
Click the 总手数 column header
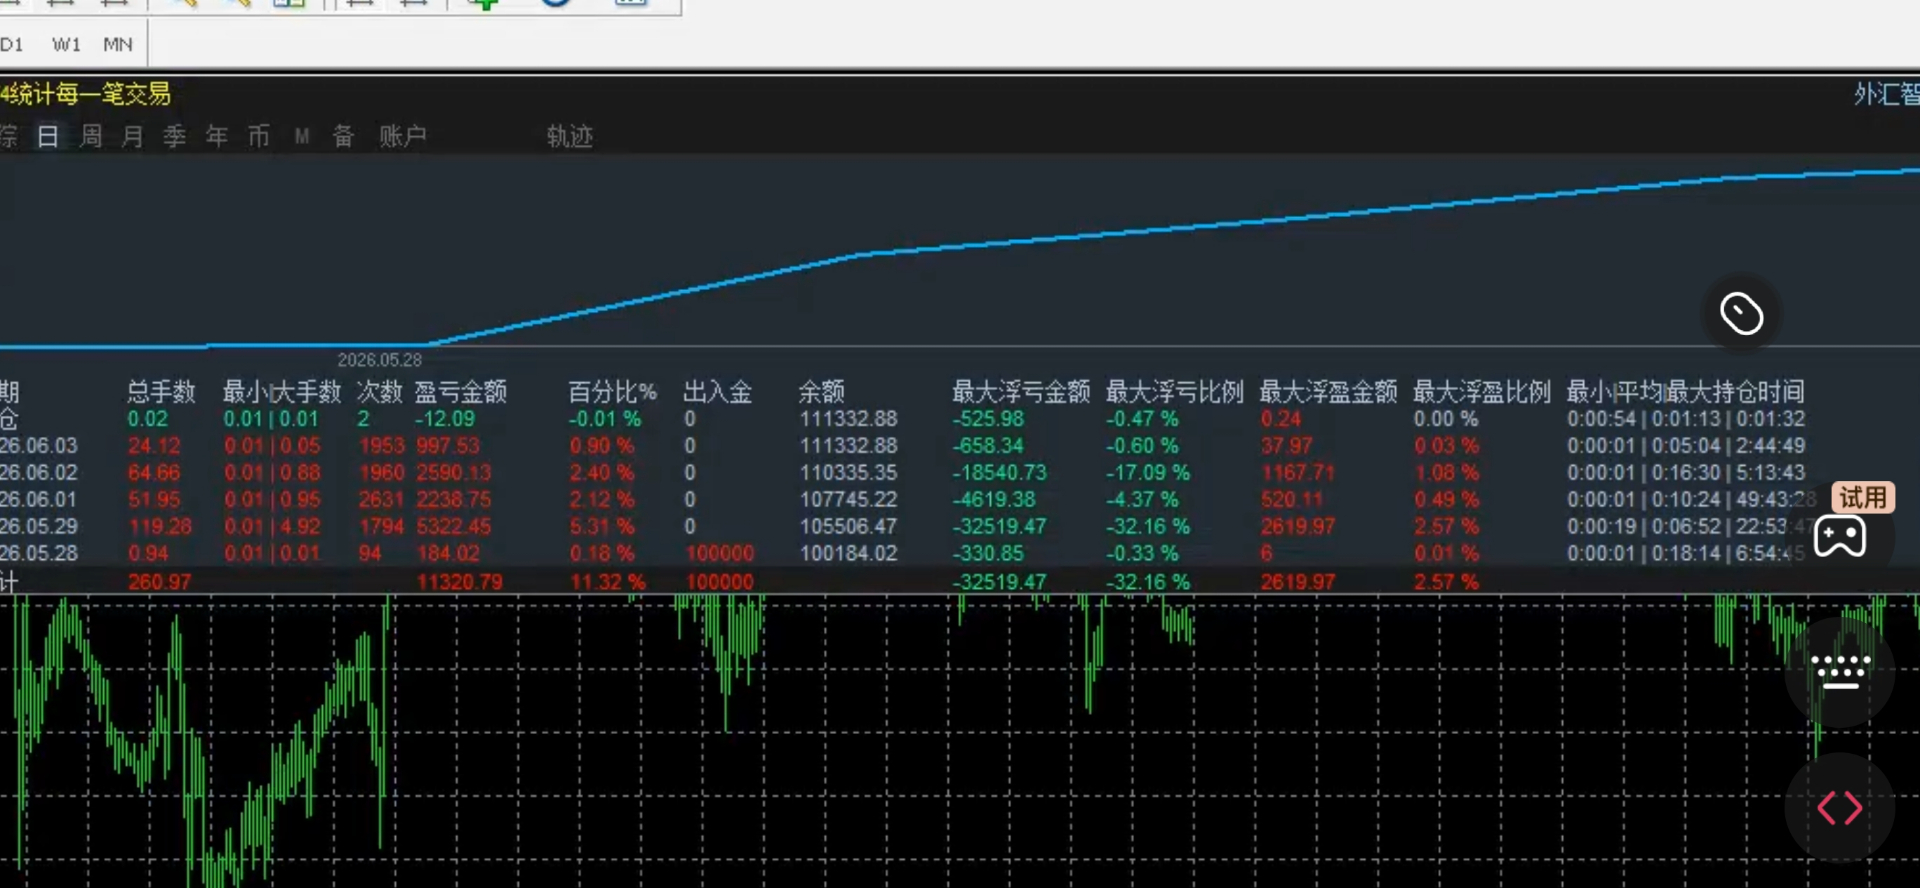point(161,391)
